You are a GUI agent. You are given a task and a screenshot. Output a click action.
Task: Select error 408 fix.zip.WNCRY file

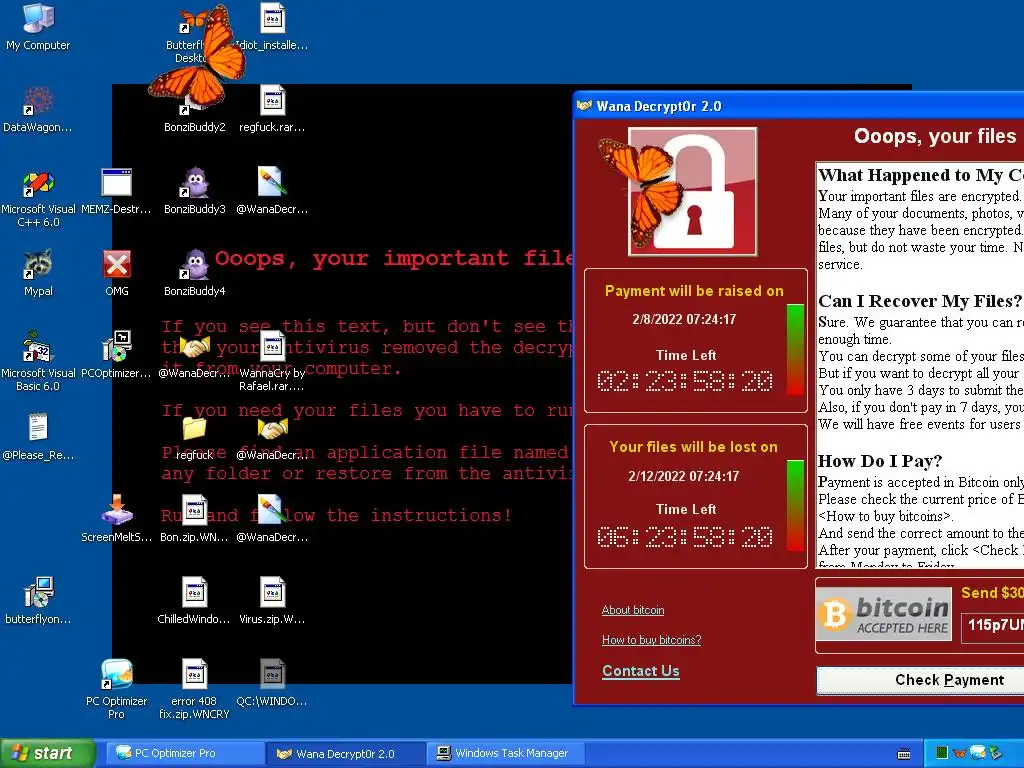pyautogui.click(x=194, y=689)
